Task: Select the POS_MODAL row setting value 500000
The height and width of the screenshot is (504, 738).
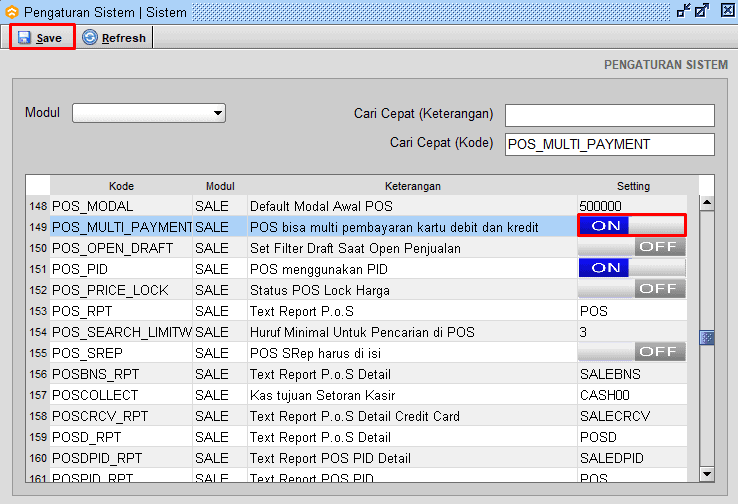Action: click(x=632, y=205)
